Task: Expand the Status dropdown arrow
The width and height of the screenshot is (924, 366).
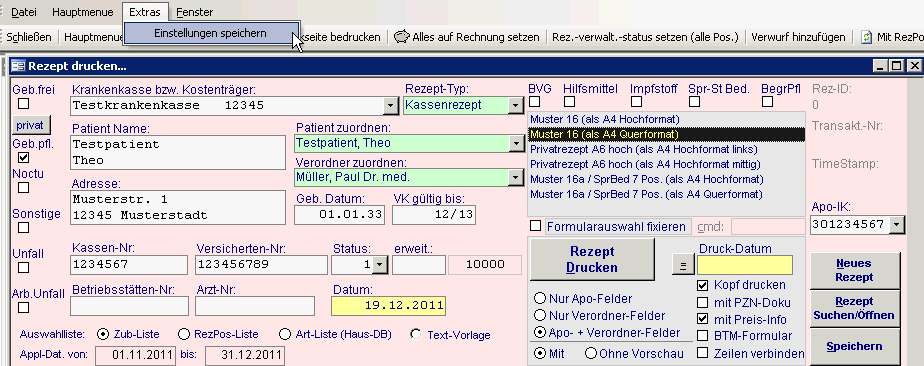Action: click(x=379, y=265)
